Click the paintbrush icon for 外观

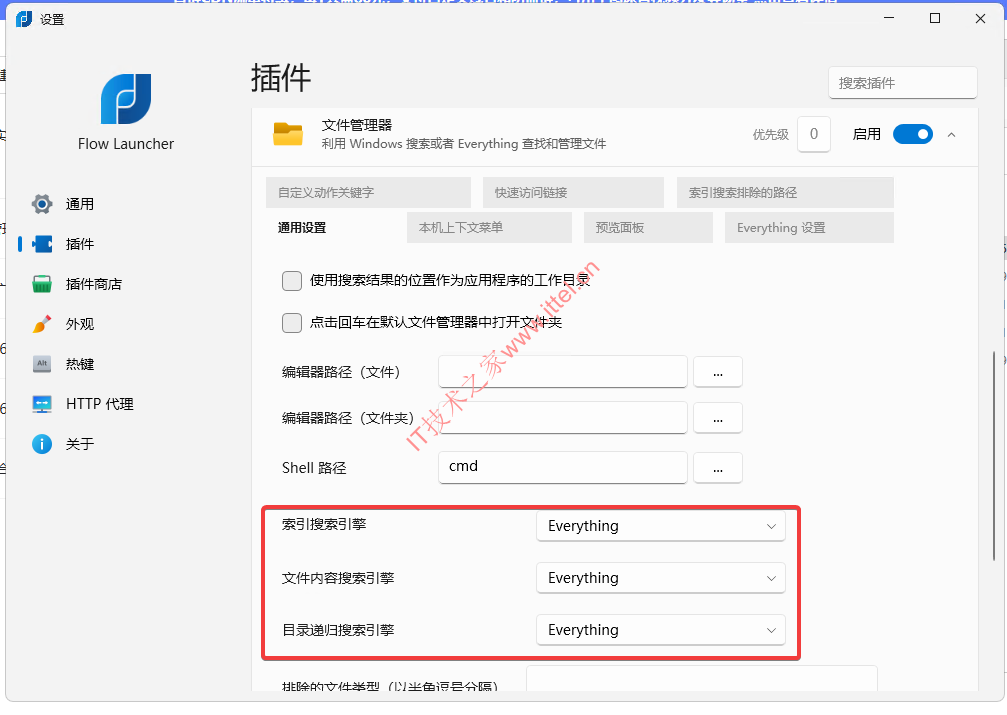click(42, 324)
